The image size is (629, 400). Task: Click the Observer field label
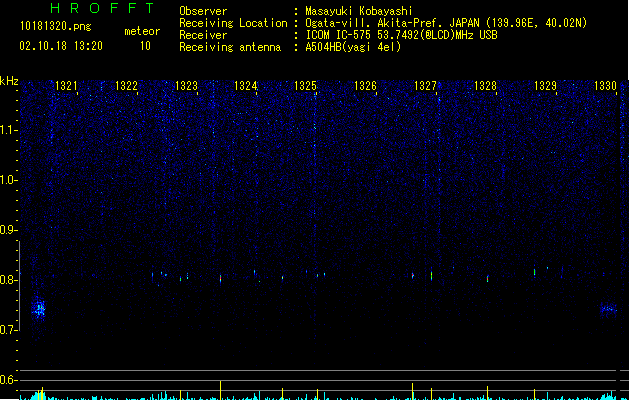coord(203,11)
